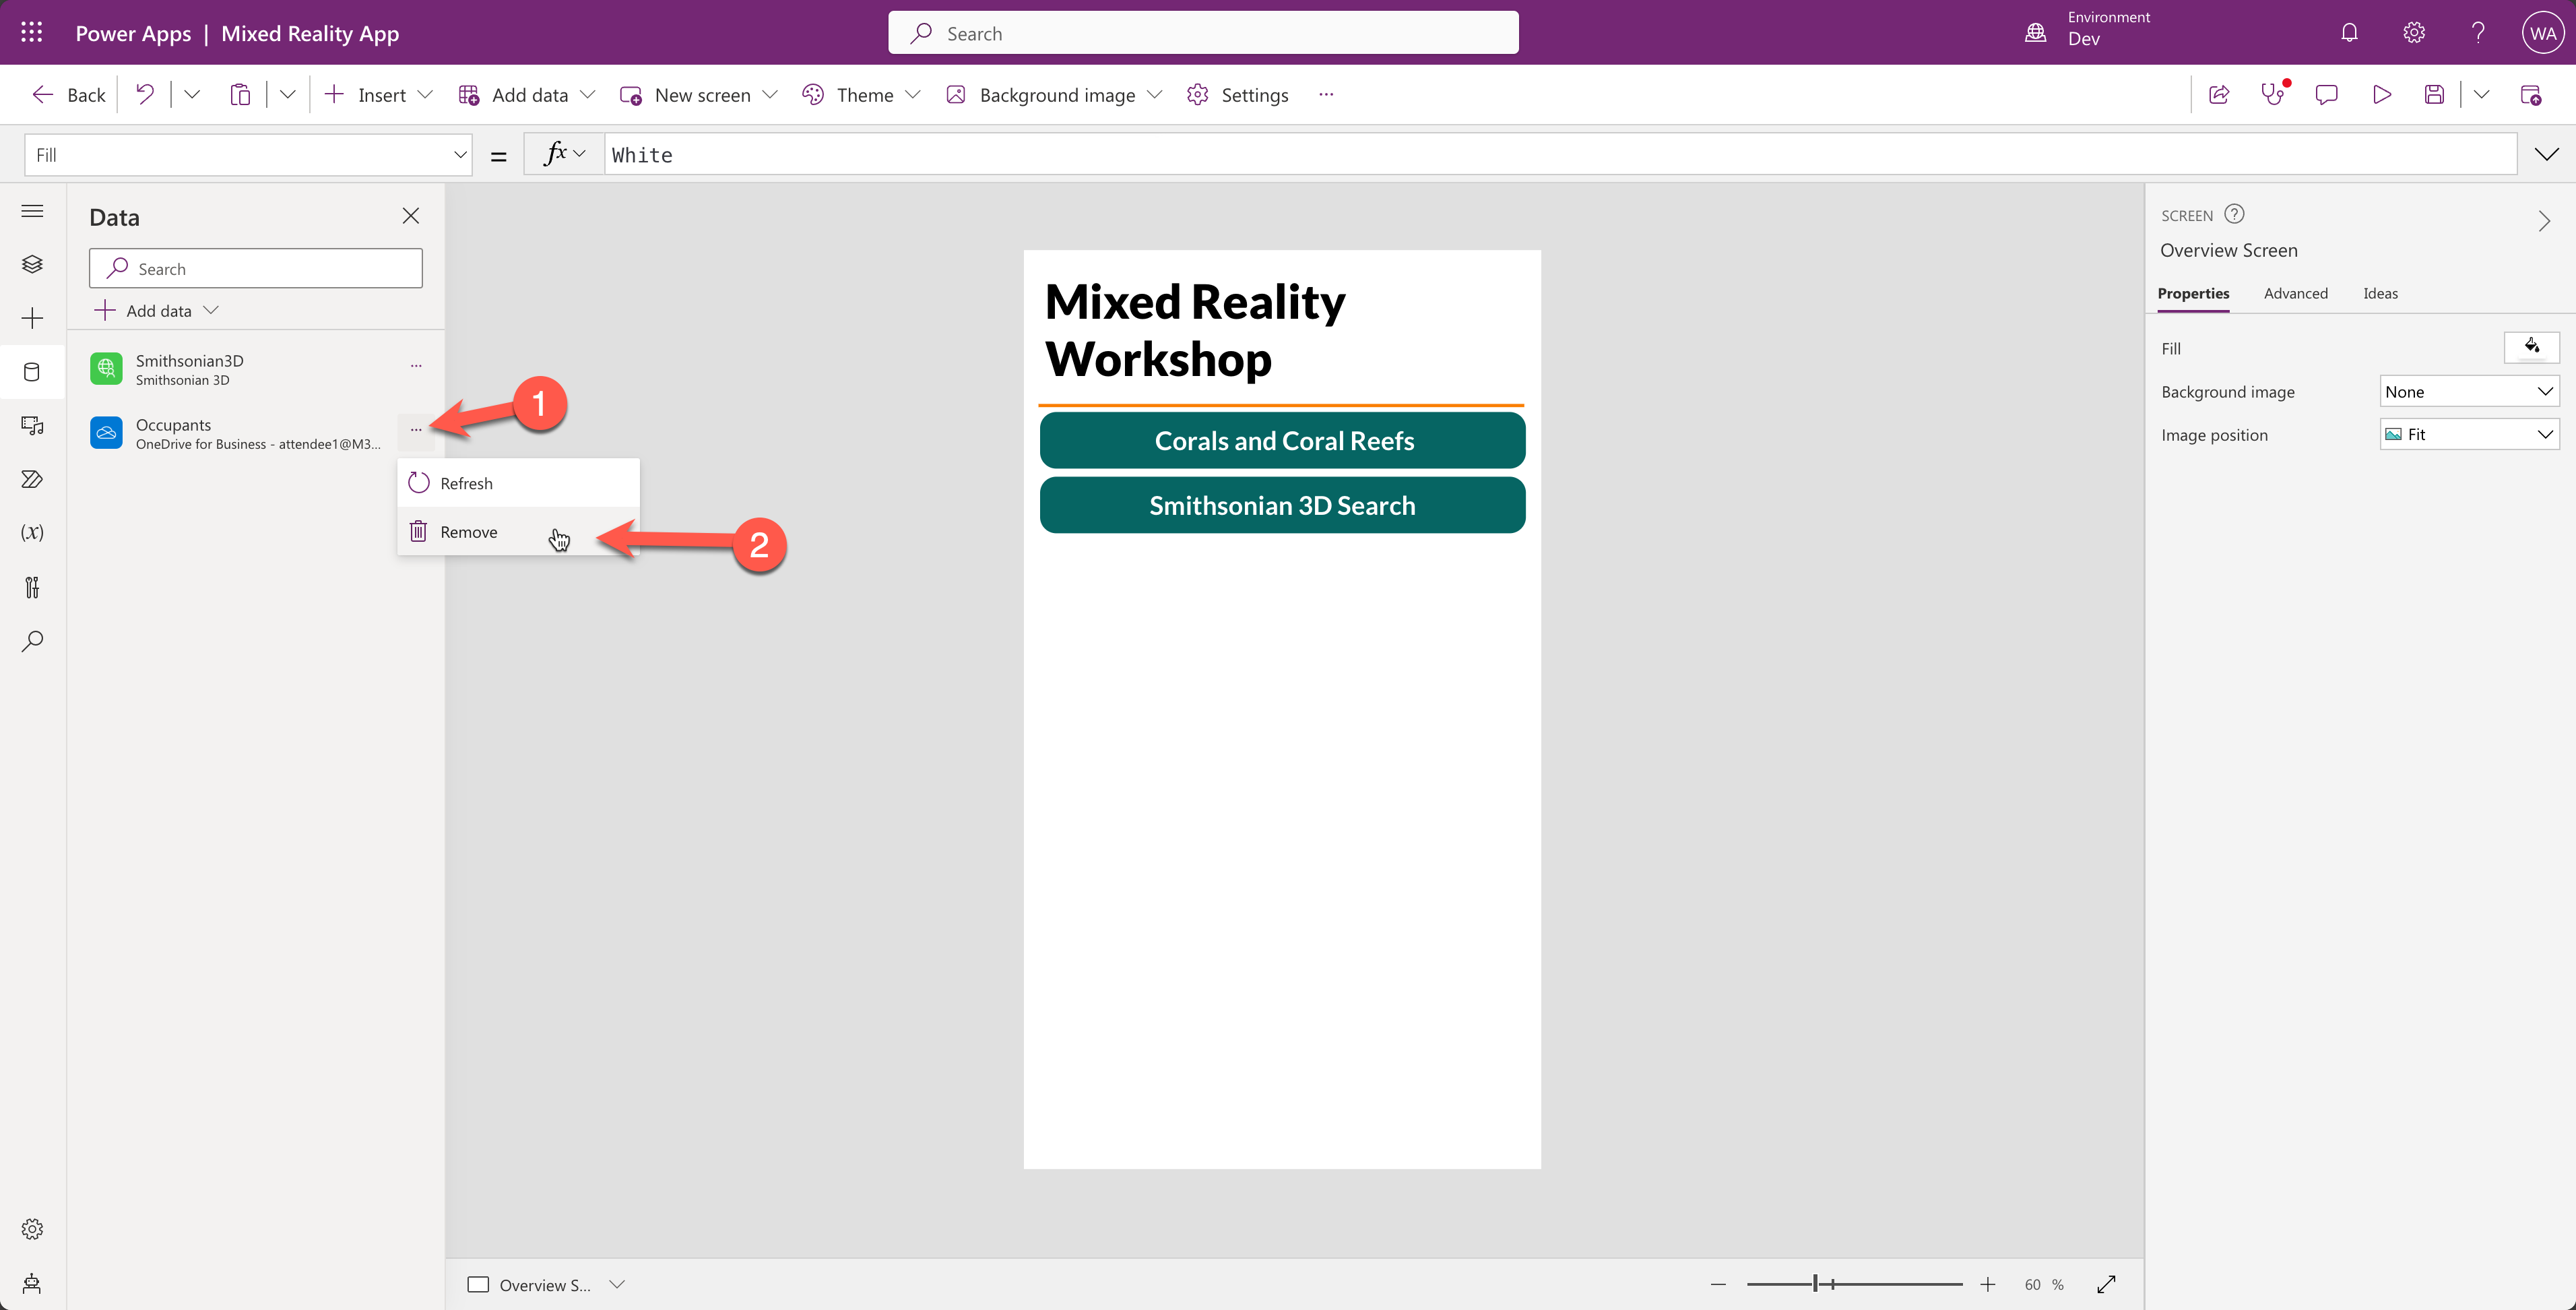Click the Data panel Search field
This screenshot has width=2576, height=1310.
[x=256, y=268]
